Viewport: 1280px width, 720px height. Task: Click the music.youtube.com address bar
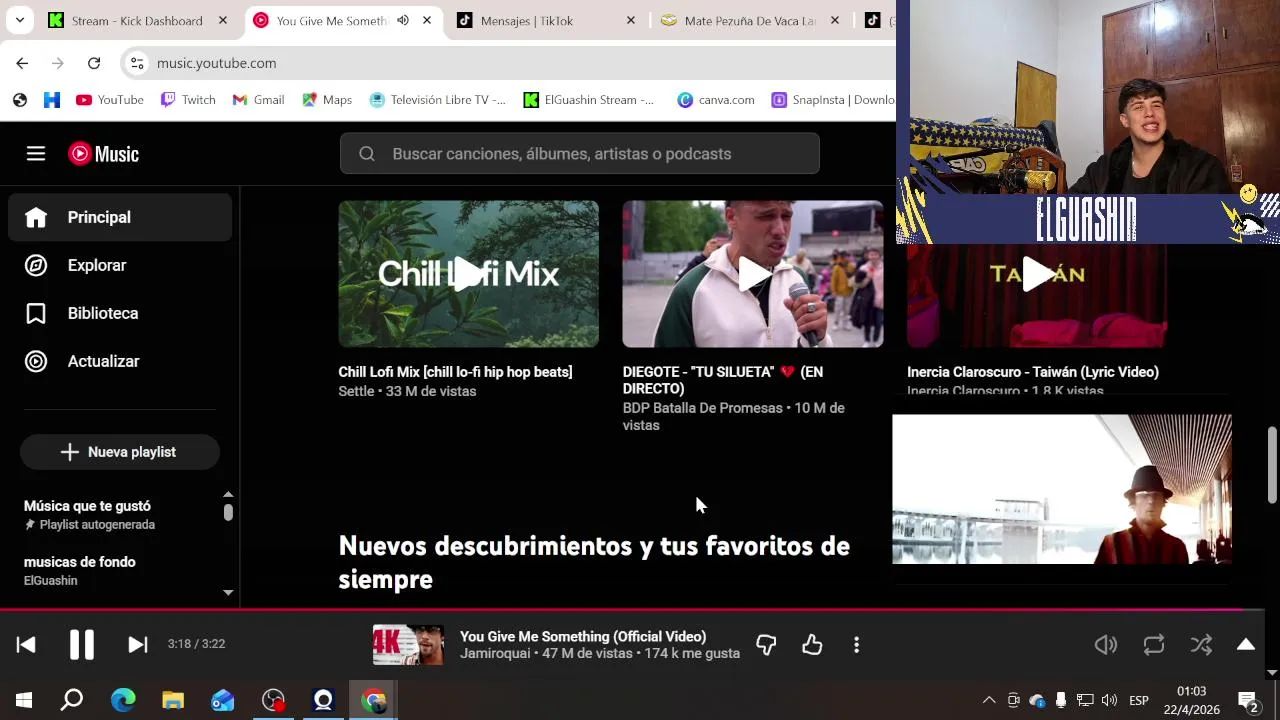510,63
